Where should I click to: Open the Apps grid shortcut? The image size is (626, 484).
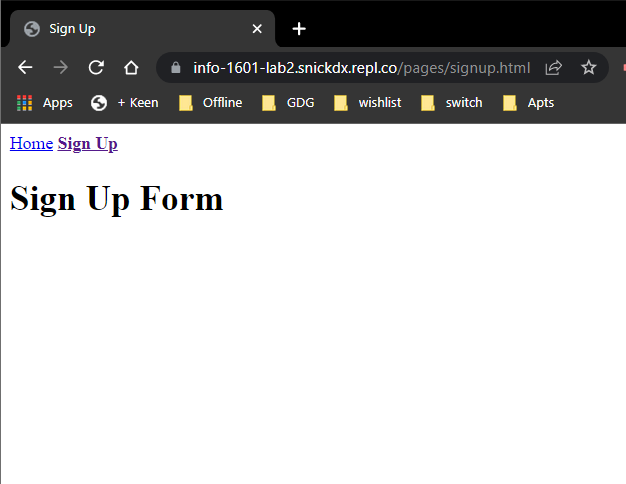click(45, 103)
